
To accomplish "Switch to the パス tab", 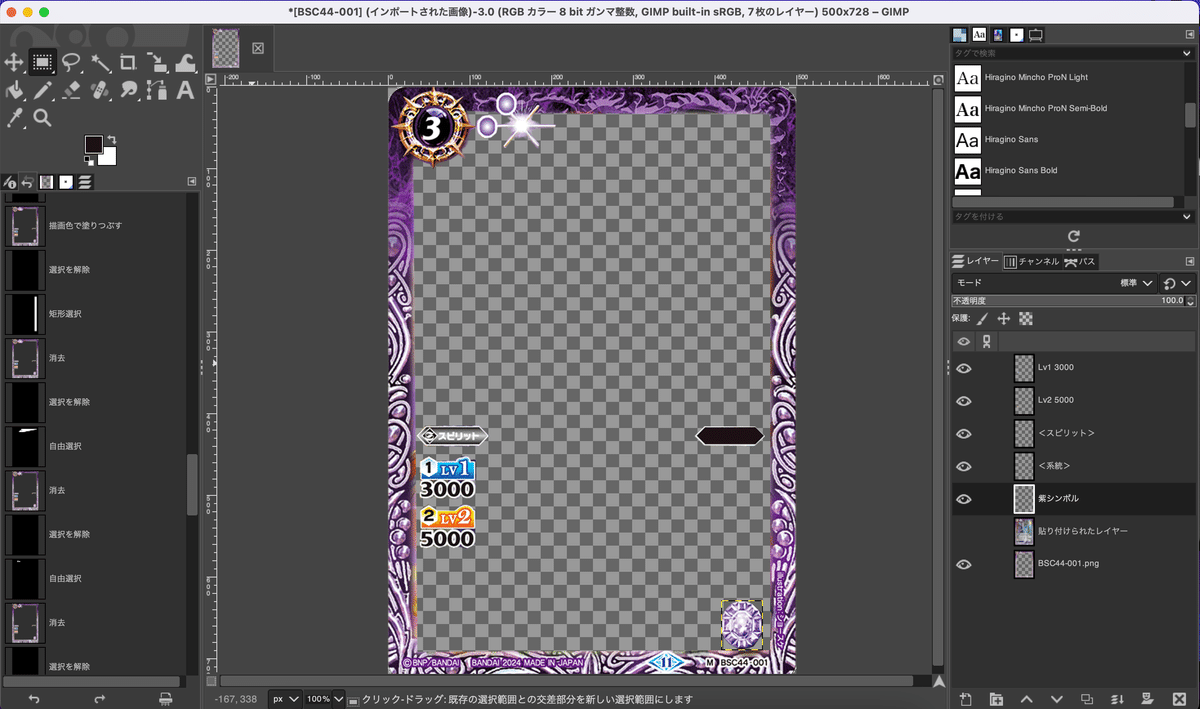I will (x=1080, y=261).
